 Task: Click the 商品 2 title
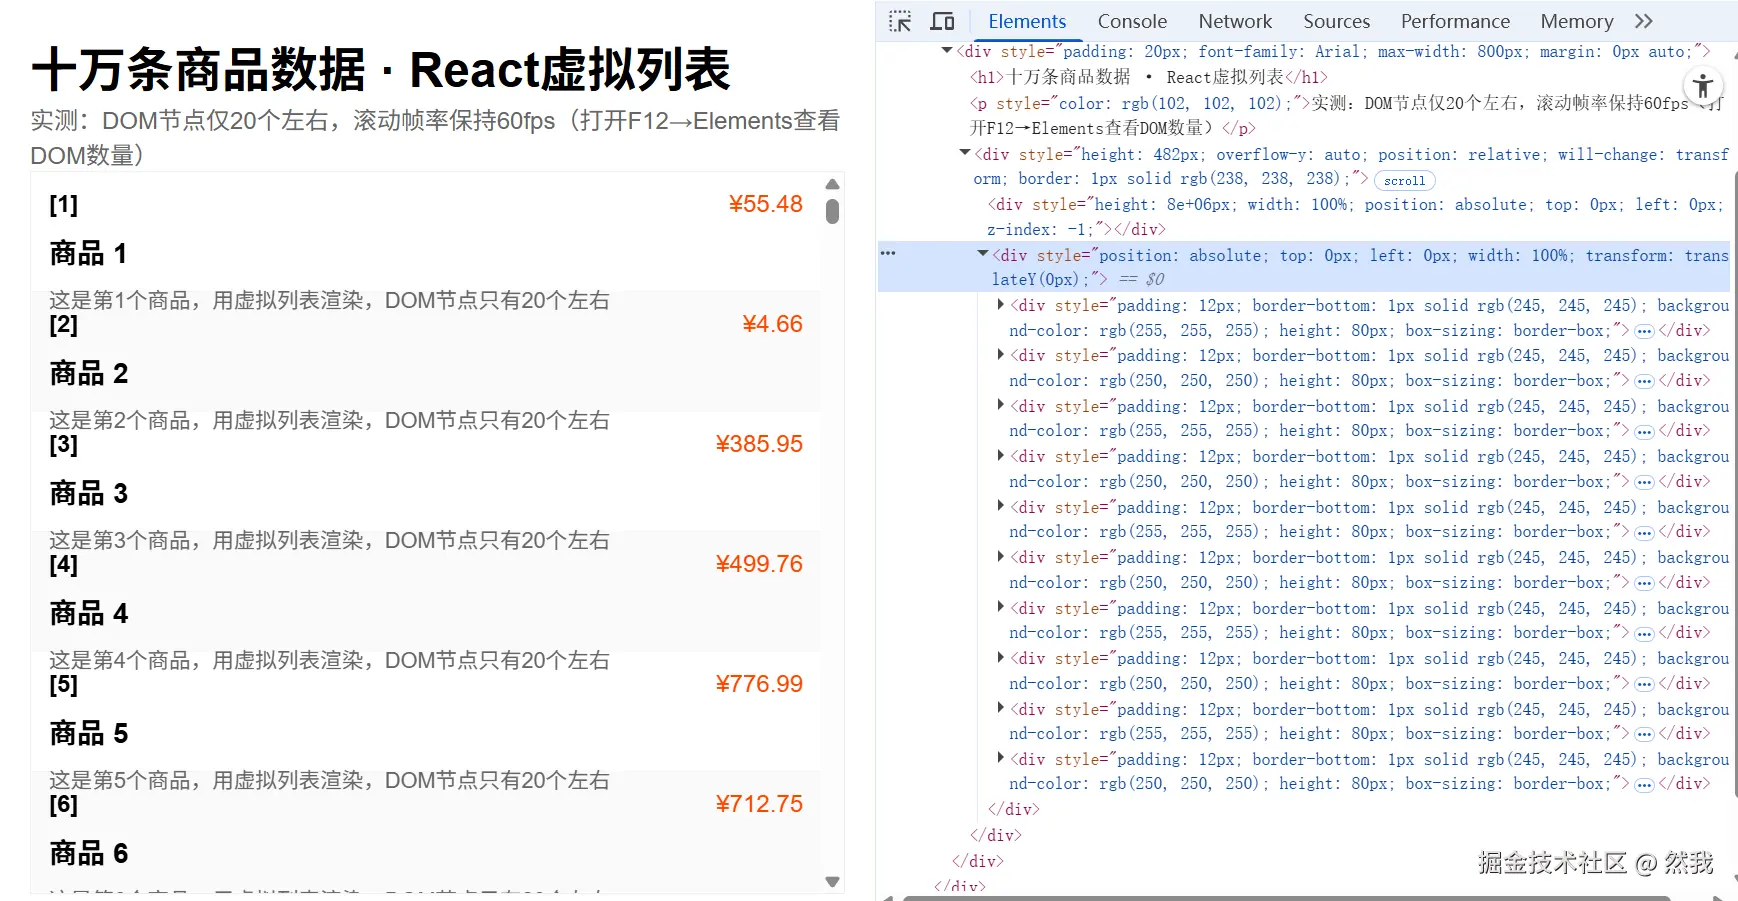[89, 374]
